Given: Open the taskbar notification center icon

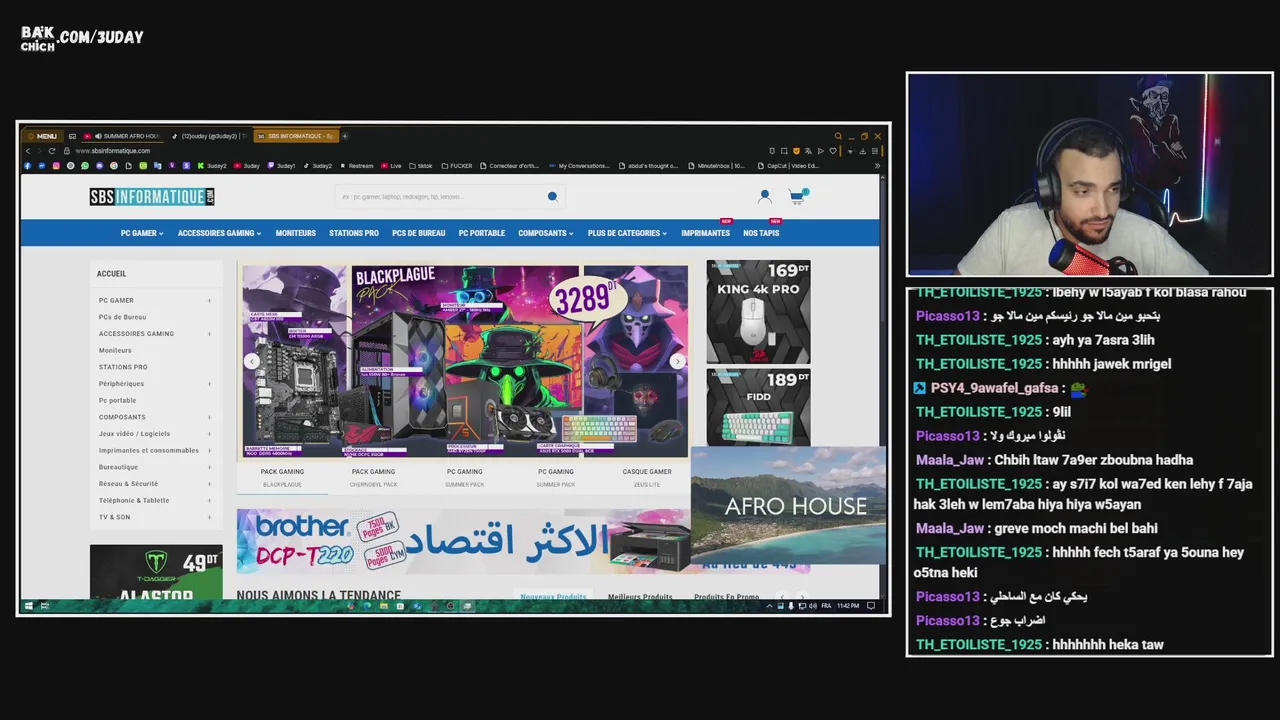Looking at the screenshot, I should coord(871,606).
